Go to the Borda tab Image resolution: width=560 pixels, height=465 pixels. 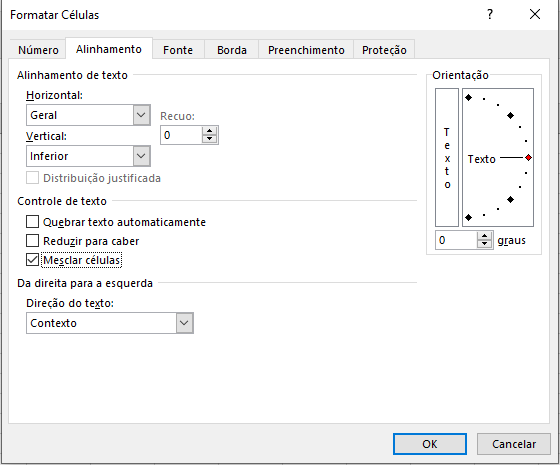[x=232, y=50]
